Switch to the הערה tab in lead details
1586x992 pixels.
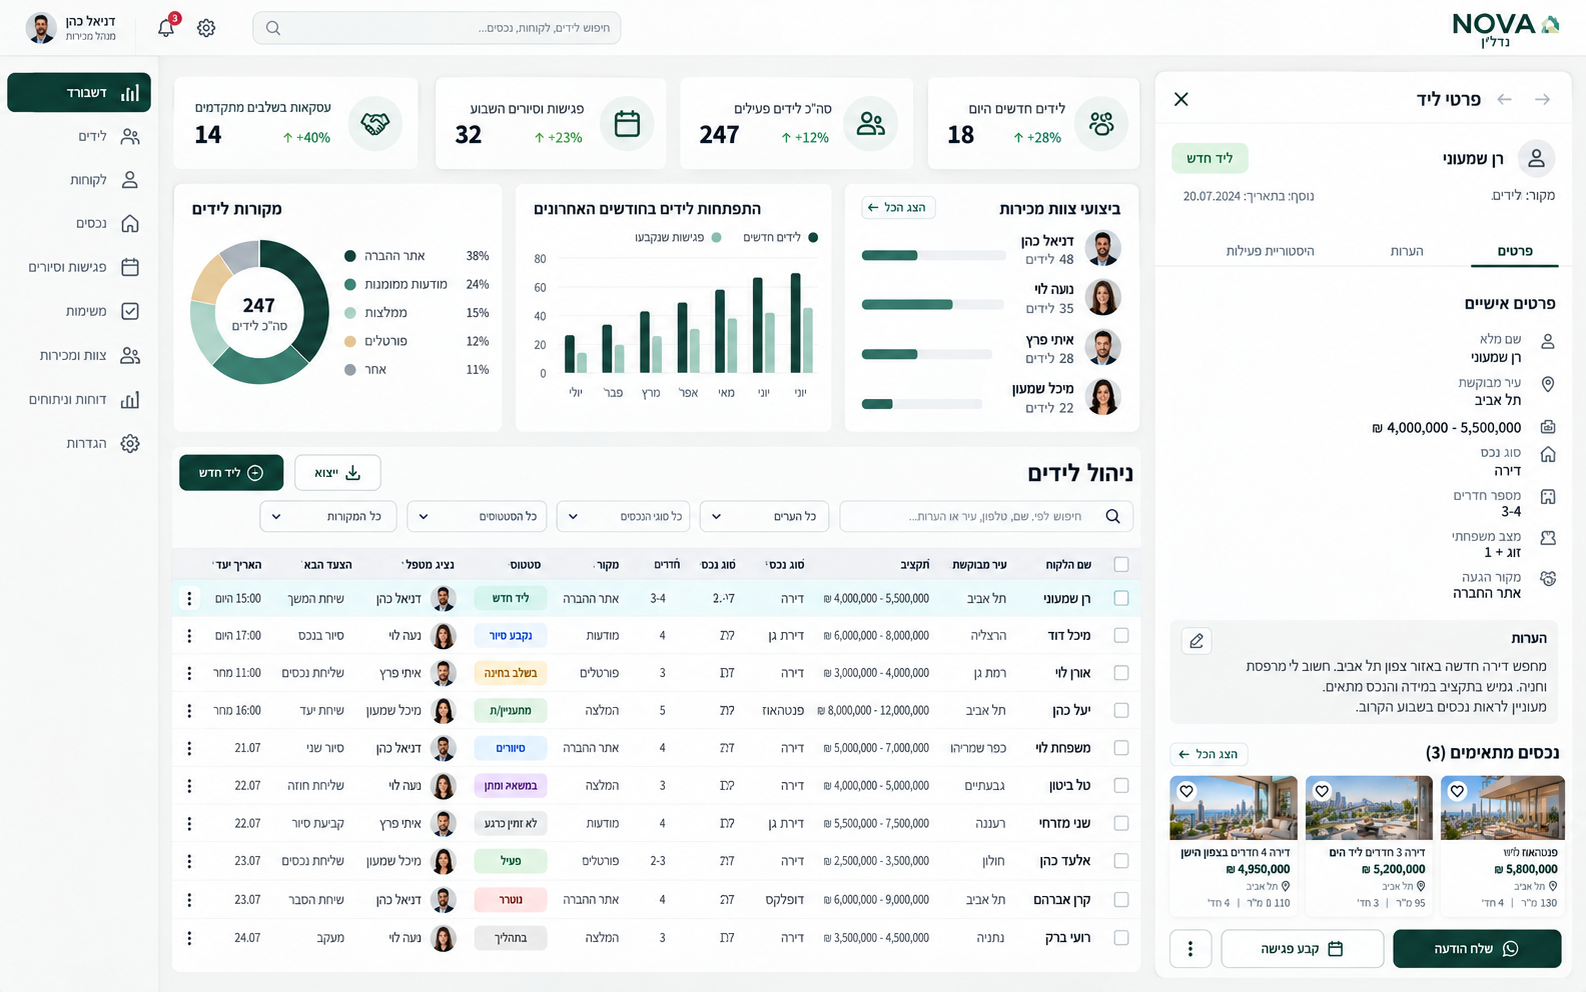click(x=1406, y=251)
